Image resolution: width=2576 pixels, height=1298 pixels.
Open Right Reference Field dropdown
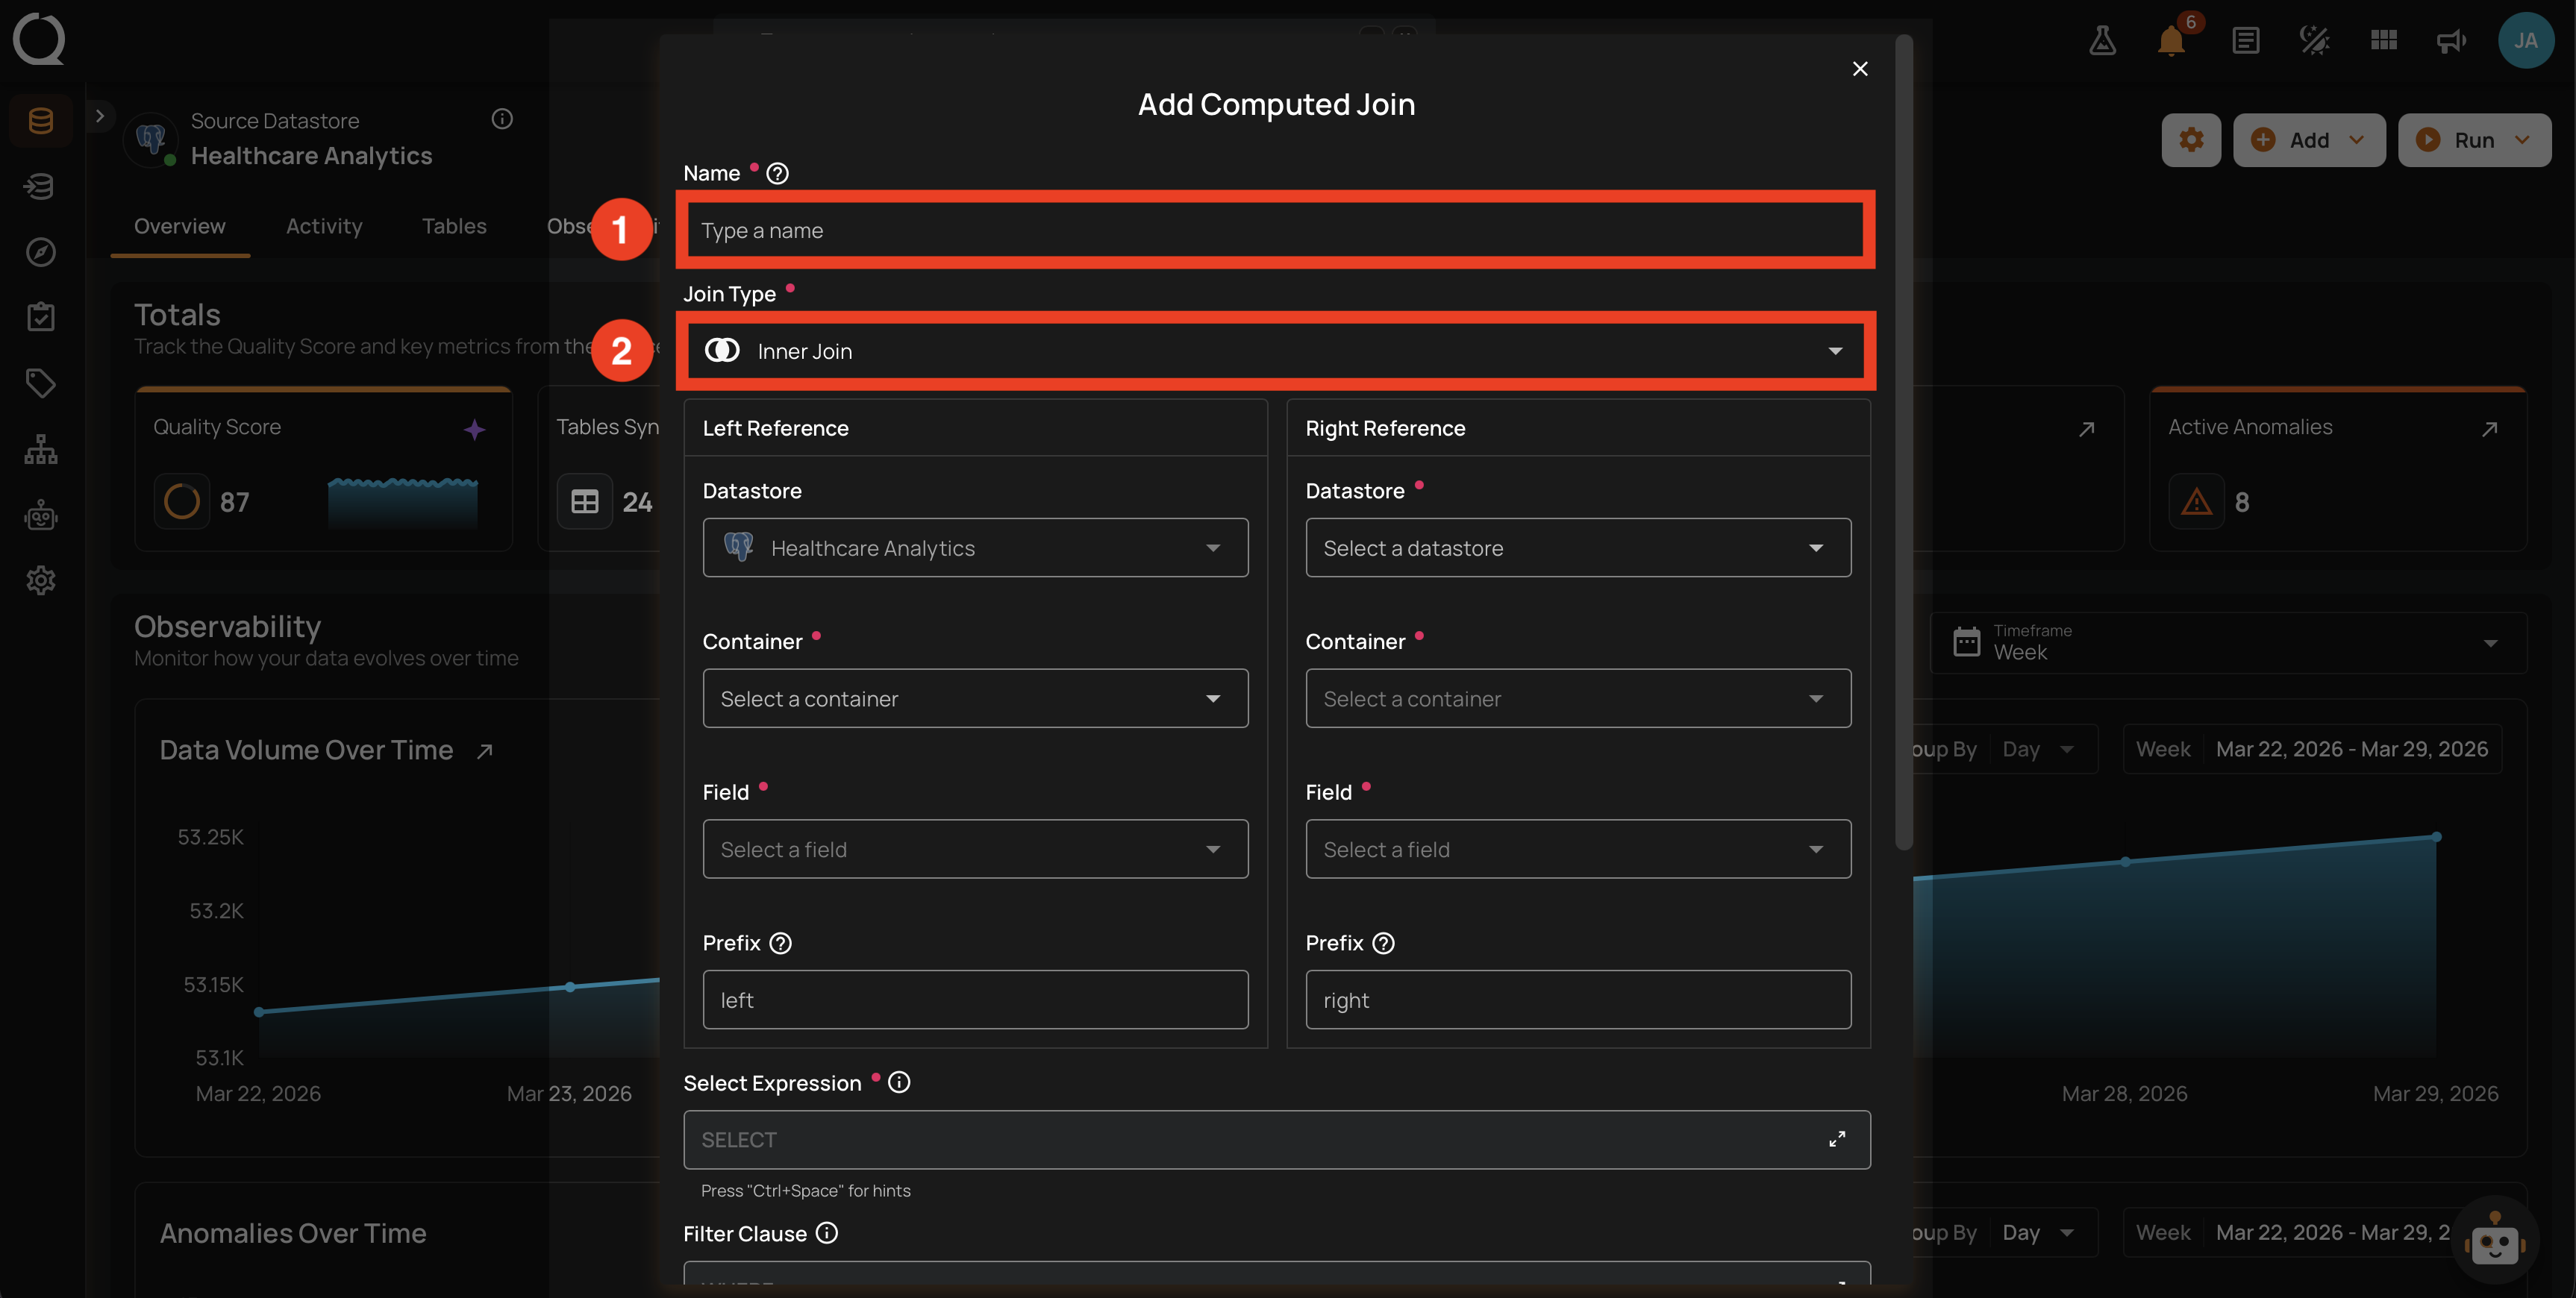(1578, 849)
